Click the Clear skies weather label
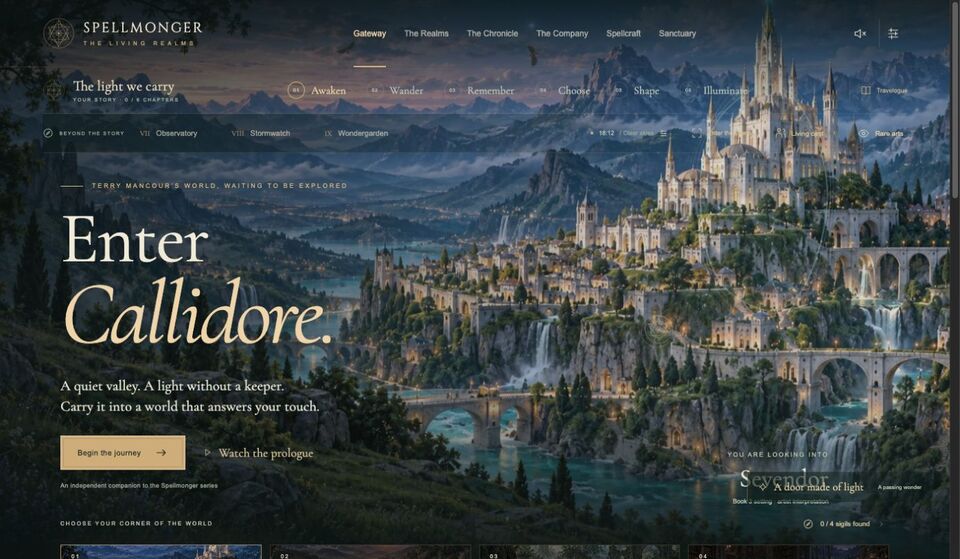Viewport: 960px width, 559px height. click(x=638, y=133)
